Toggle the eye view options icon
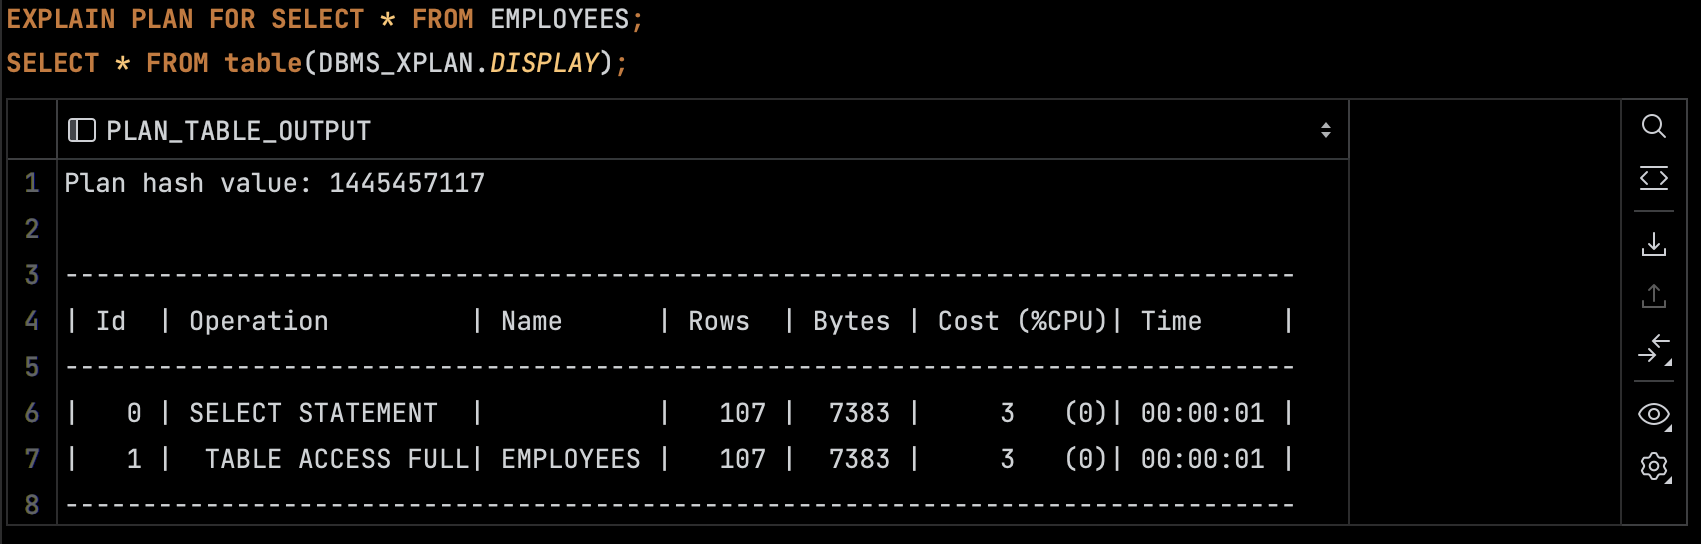 coord(1653,414)
